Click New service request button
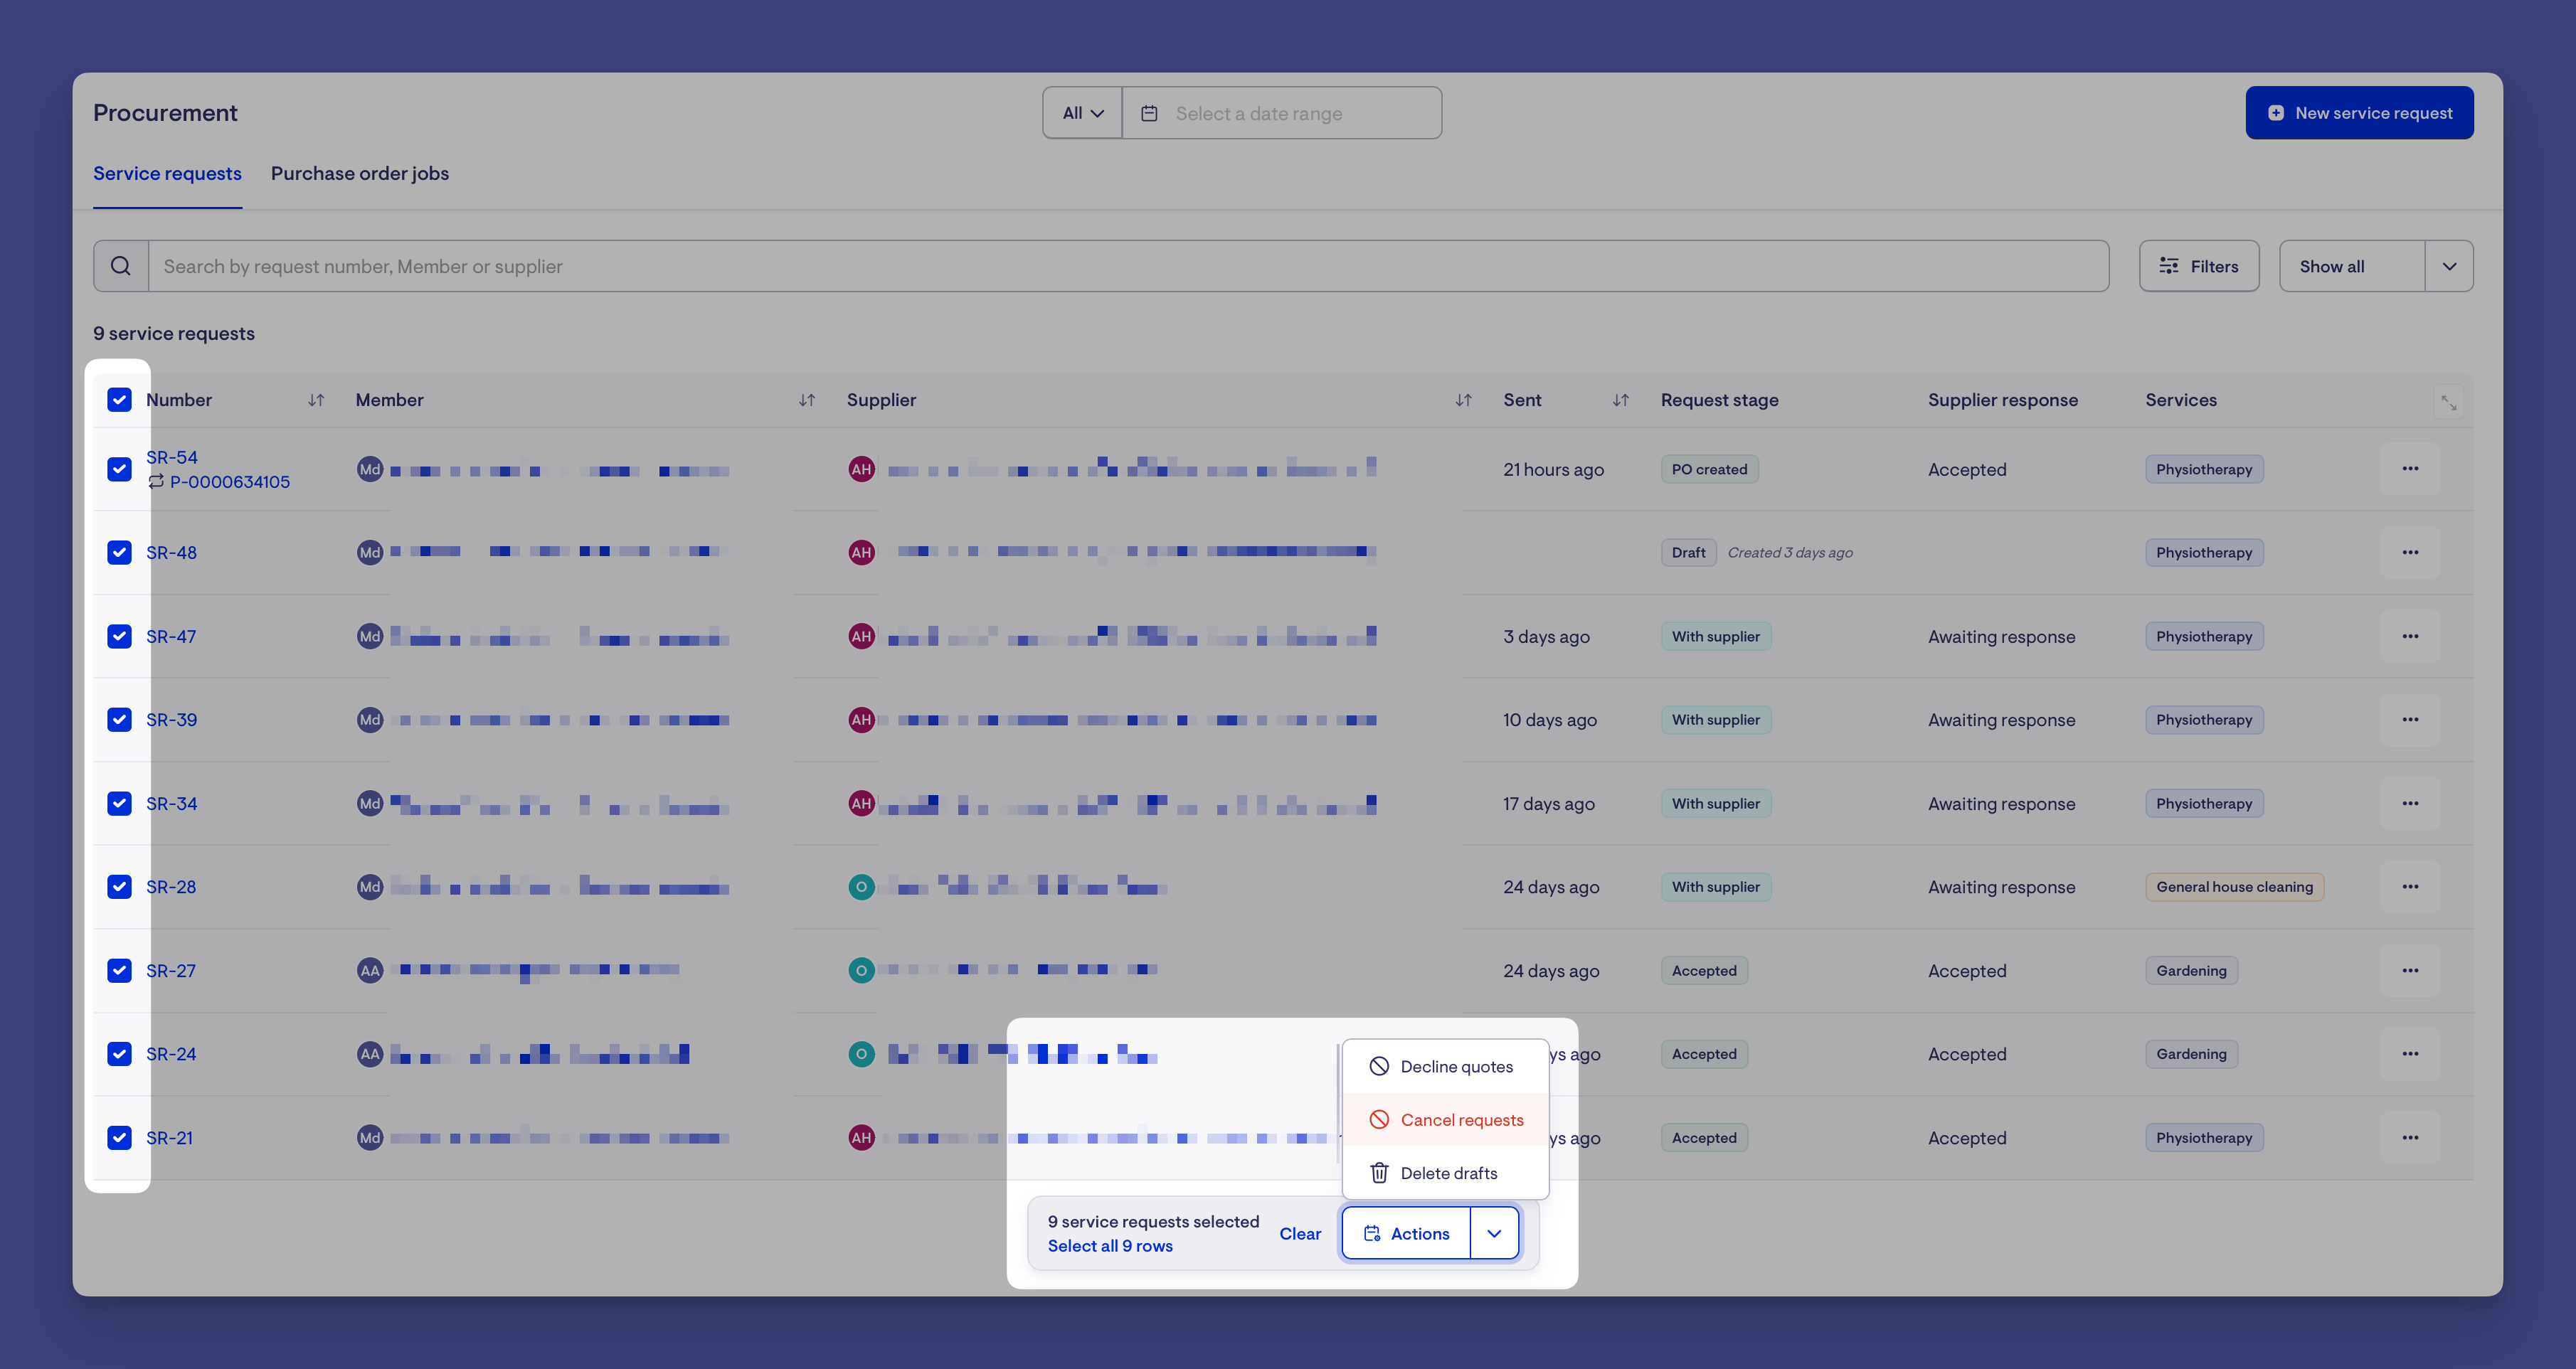The width and height of the screenshot is (2576, 1369). point(2359,113)
